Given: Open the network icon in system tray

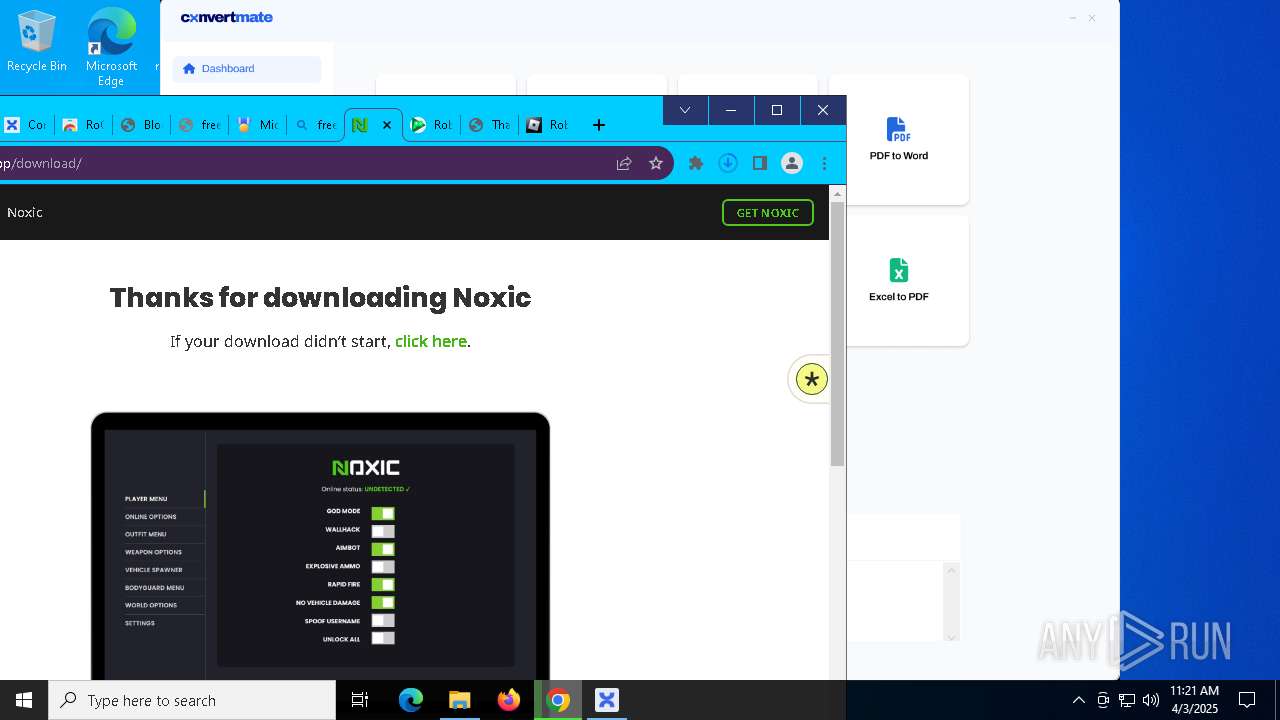Looking at the screenshot, I should [x=1126, y=700].
